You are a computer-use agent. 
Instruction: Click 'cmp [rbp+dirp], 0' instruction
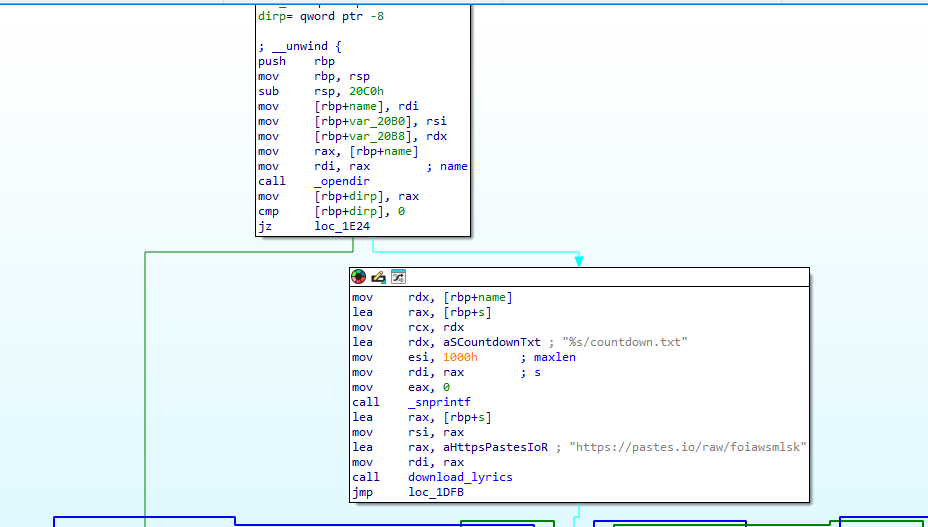(331, 211)
